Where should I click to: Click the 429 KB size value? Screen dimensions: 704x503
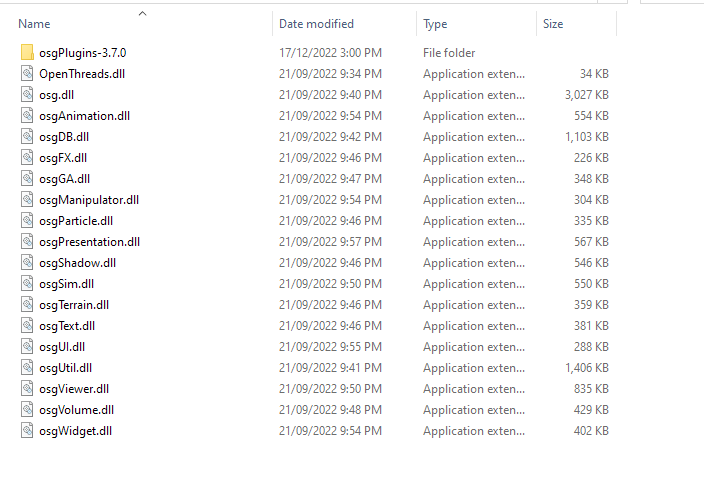tap(591, 410)
